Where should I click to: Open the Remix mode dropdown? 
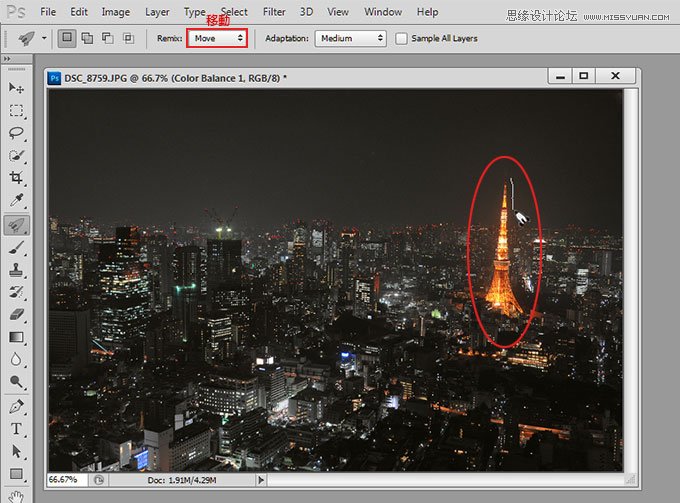(217, 38)
